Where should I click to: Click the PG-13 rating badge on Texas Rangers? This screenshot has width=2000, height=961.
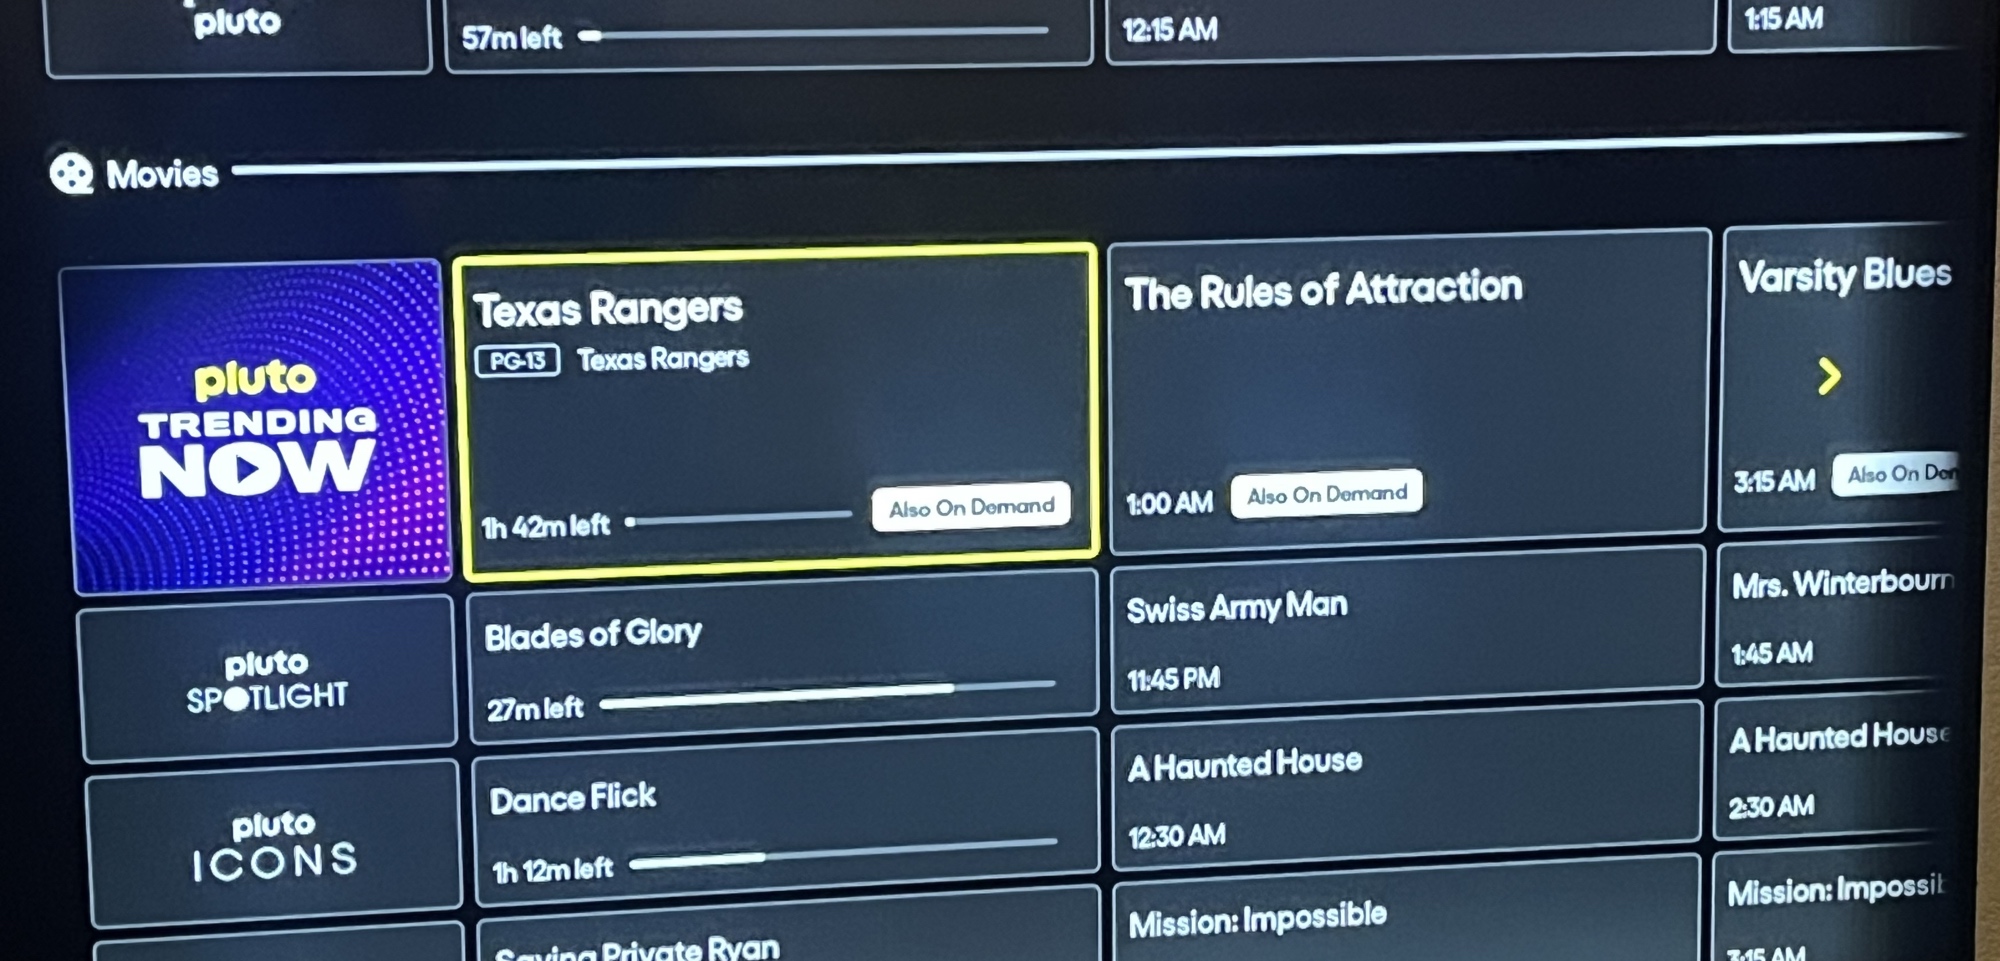517,361
